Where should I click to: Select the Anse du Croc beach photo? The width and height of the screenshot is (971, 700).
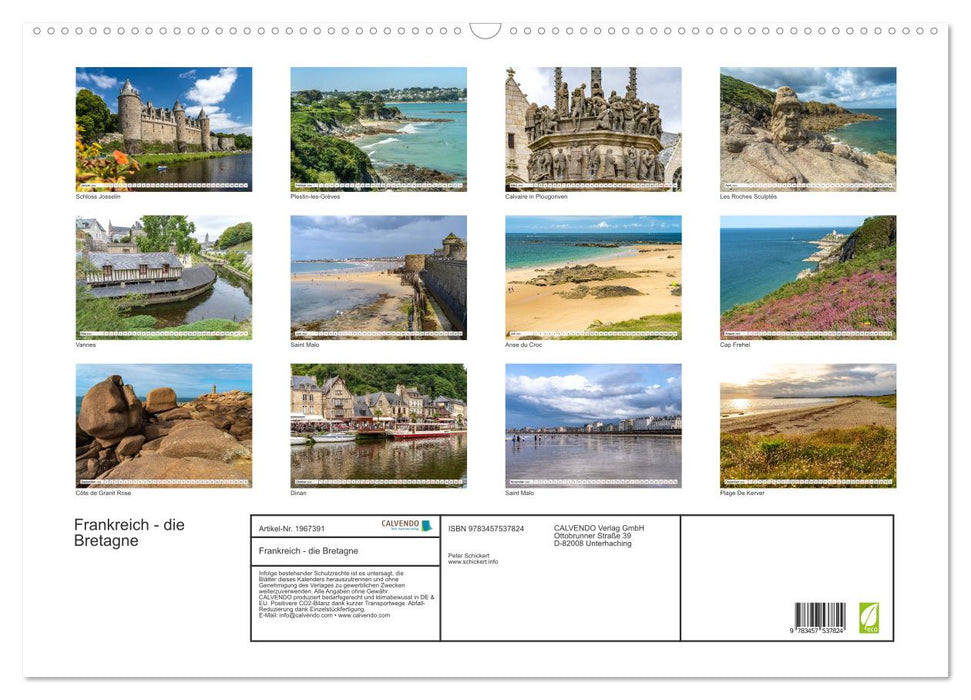tap(592, 276)
